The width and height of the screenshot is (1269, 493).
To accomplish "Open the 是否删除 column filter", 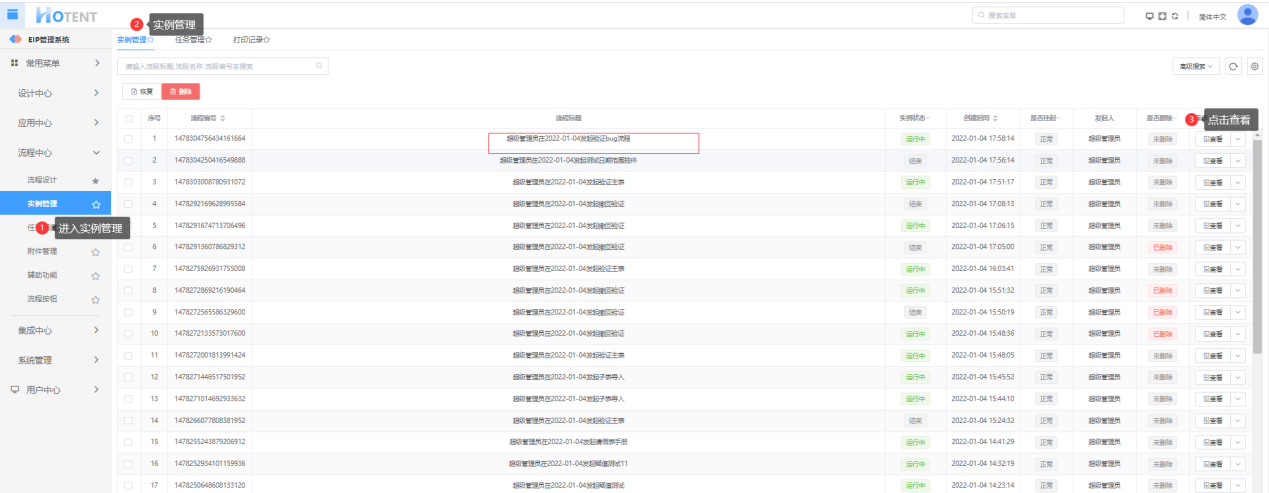I will click(1176, 118).
